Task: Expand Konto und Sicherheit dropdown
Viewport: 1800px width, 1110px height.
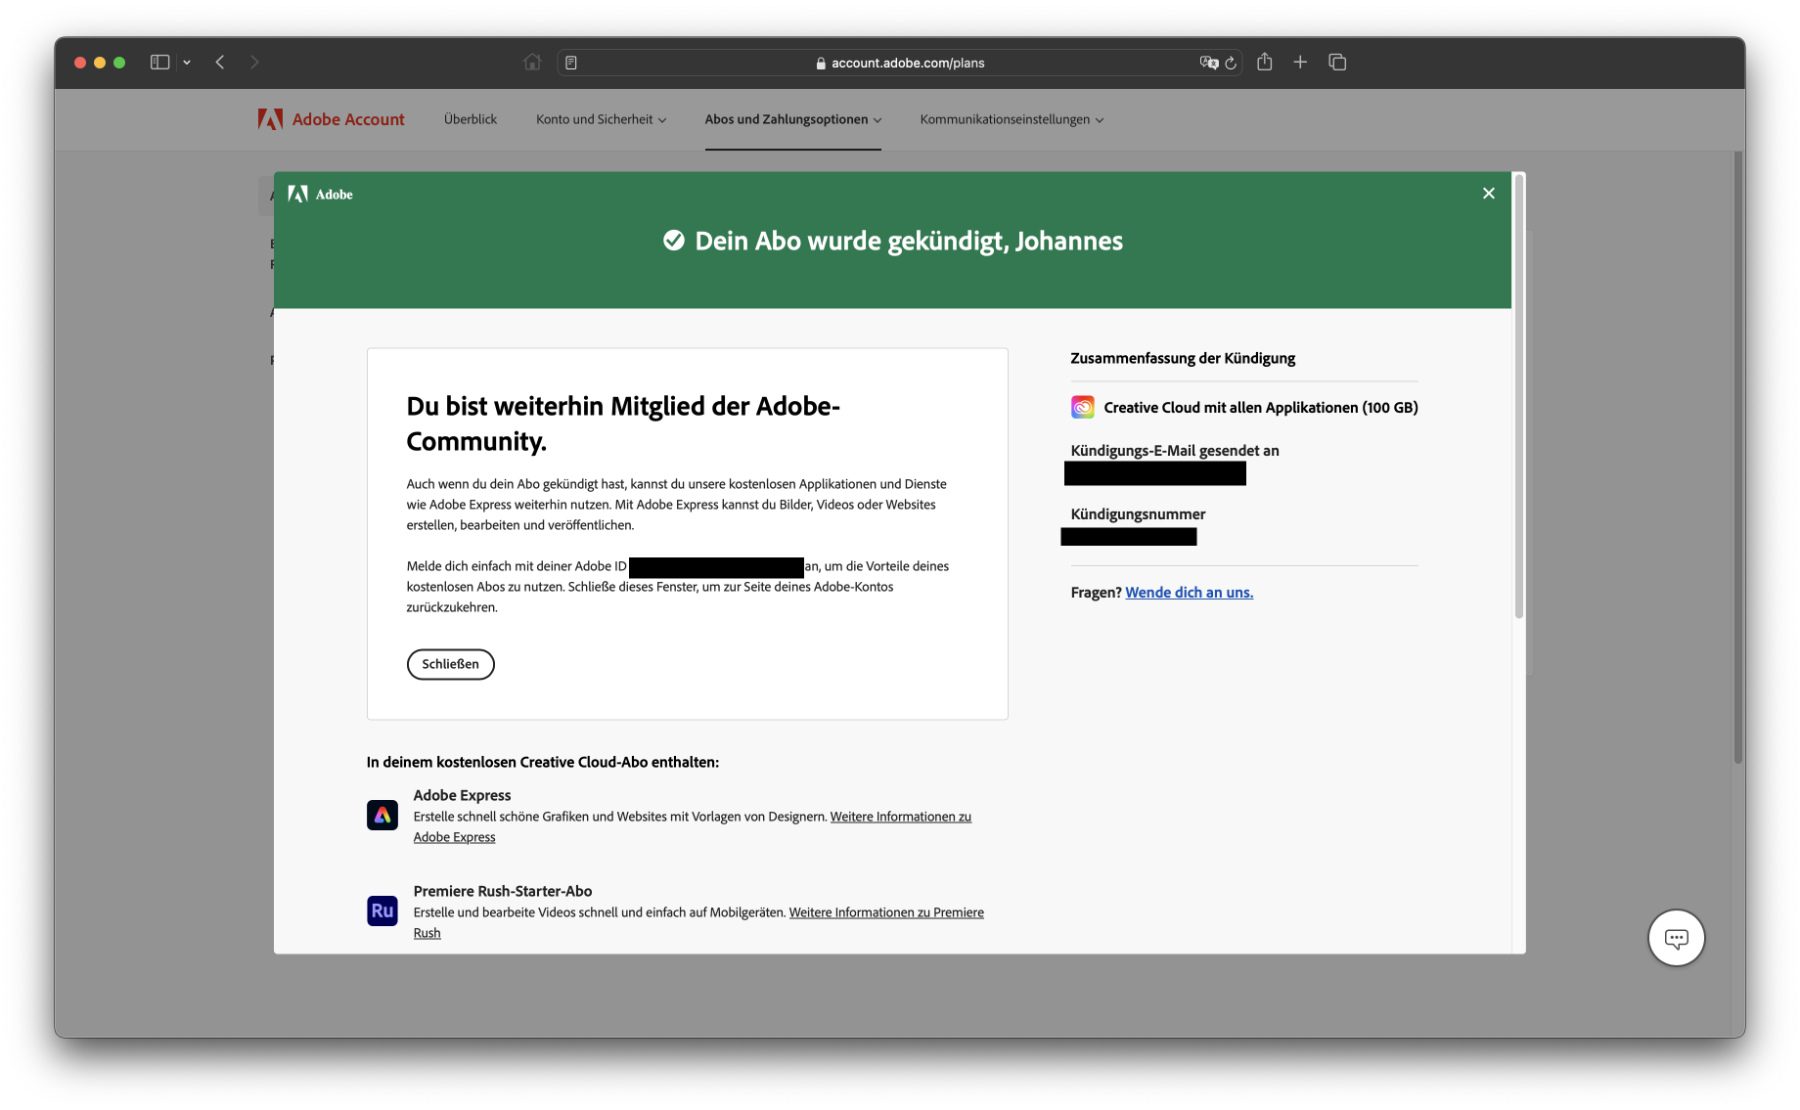Action: [x=600, y=119]
